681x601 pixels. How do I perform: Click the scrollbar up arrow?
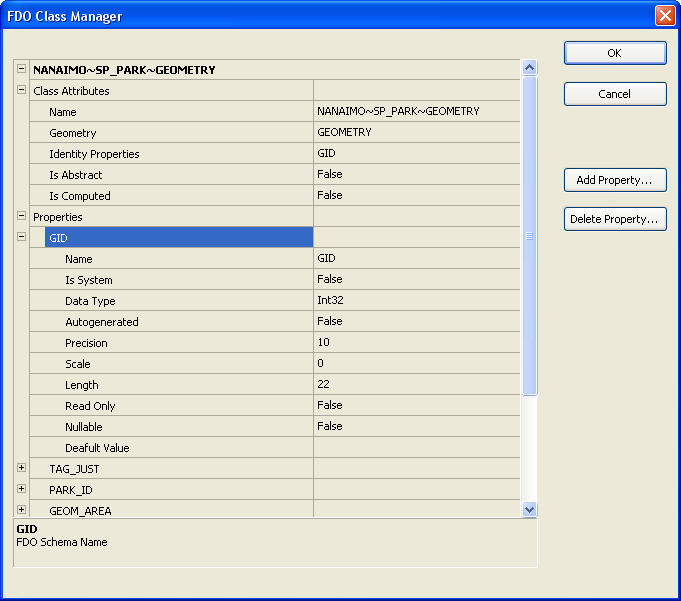(x=529, y=68)
